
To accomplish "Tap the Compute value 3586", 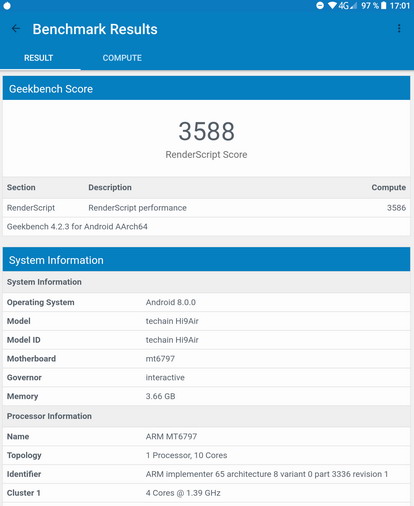I will pyautogui.click(x=396, y=208).
